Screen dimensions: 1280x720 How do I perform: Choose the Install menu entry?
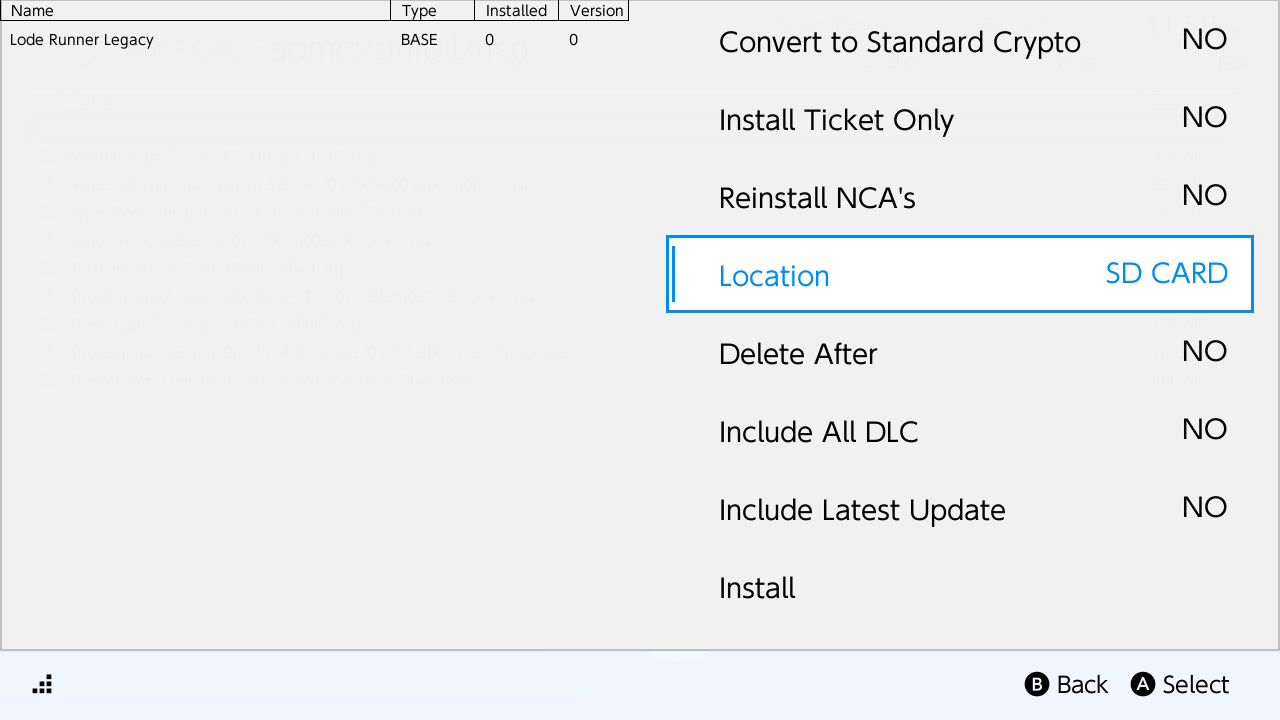[x=757, y=588]
